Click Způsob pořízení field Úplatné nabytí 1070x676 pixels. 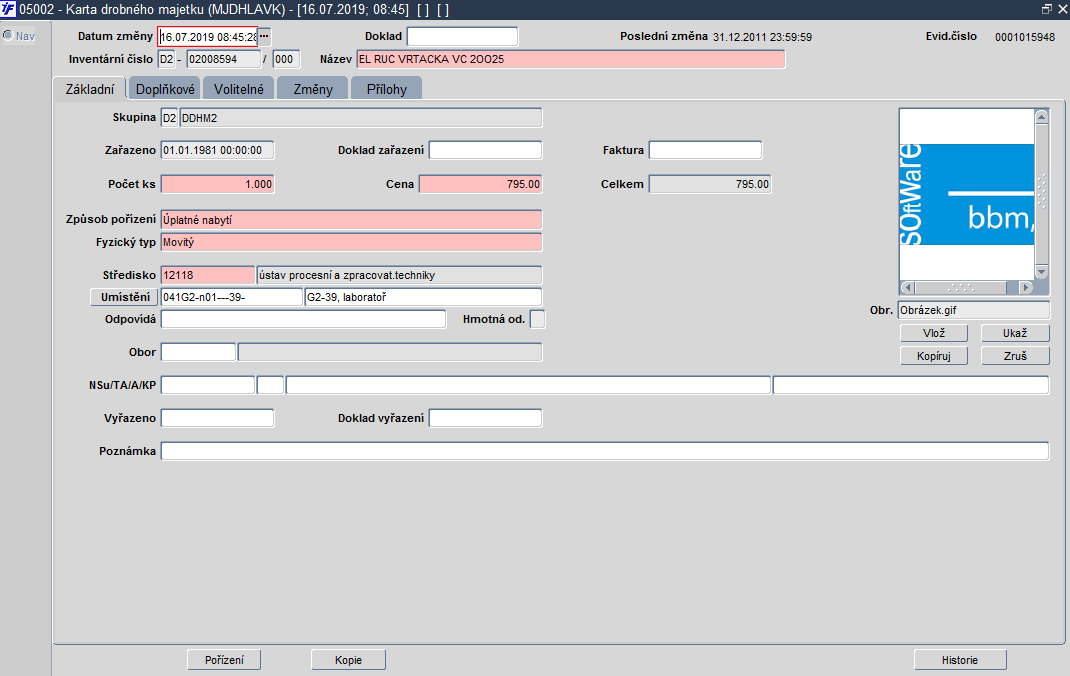351,220
